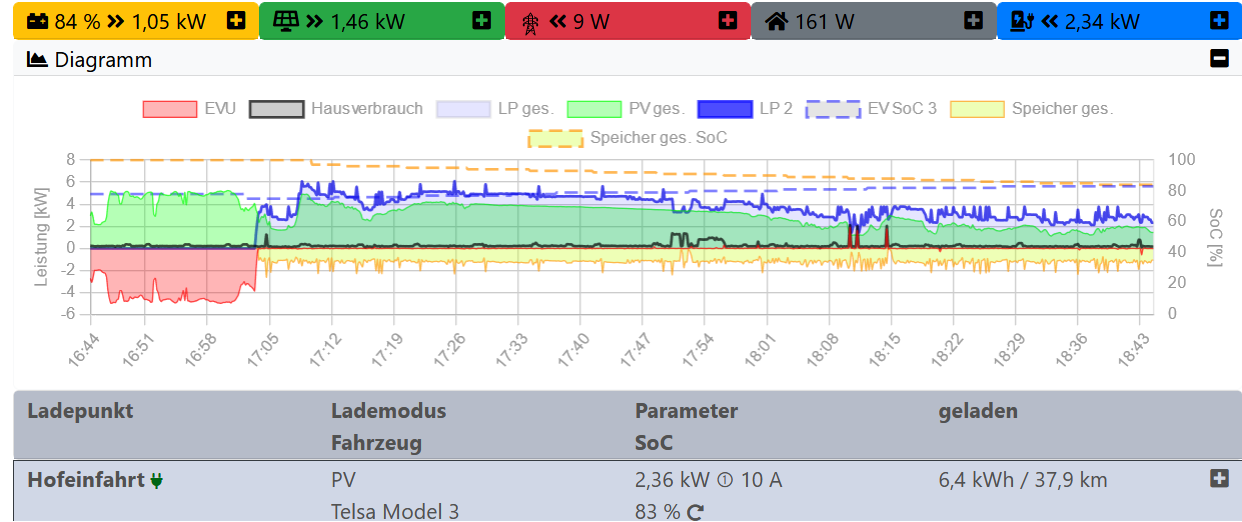1242x522 pixels.
Task: Toggle Hausverbrauch series in chart legend
Action: [336, 108]
